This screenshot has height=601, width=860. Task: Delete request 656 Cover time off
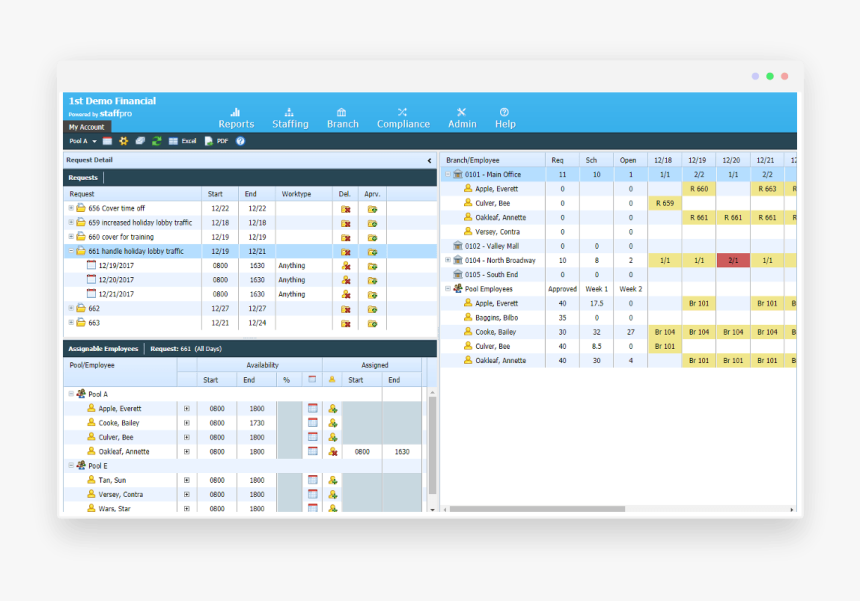click(x=345, y=209)
